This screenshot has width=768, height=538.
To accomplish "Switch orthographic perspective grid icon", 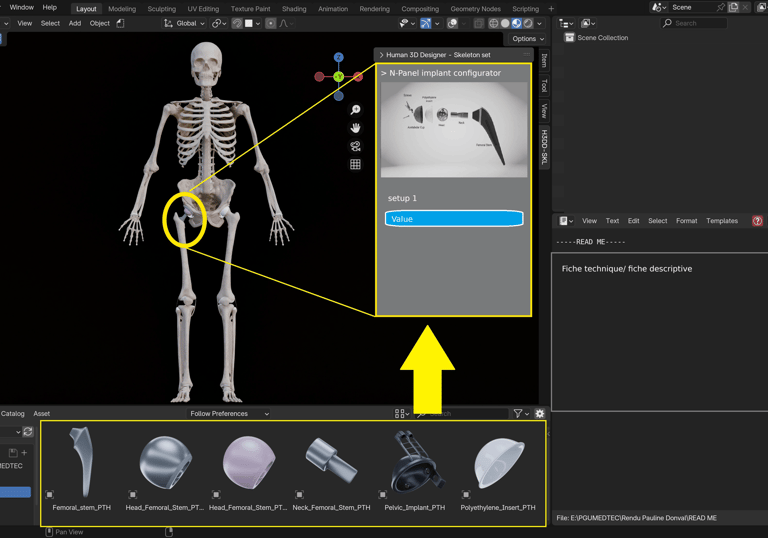I will [x=356, y=164].
